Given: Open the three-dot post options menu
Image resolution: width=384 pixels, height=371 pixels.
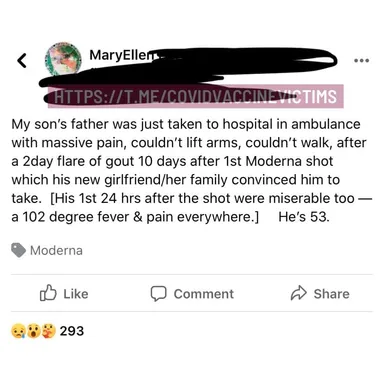Looking at the screenshot, I should point(362,61).
